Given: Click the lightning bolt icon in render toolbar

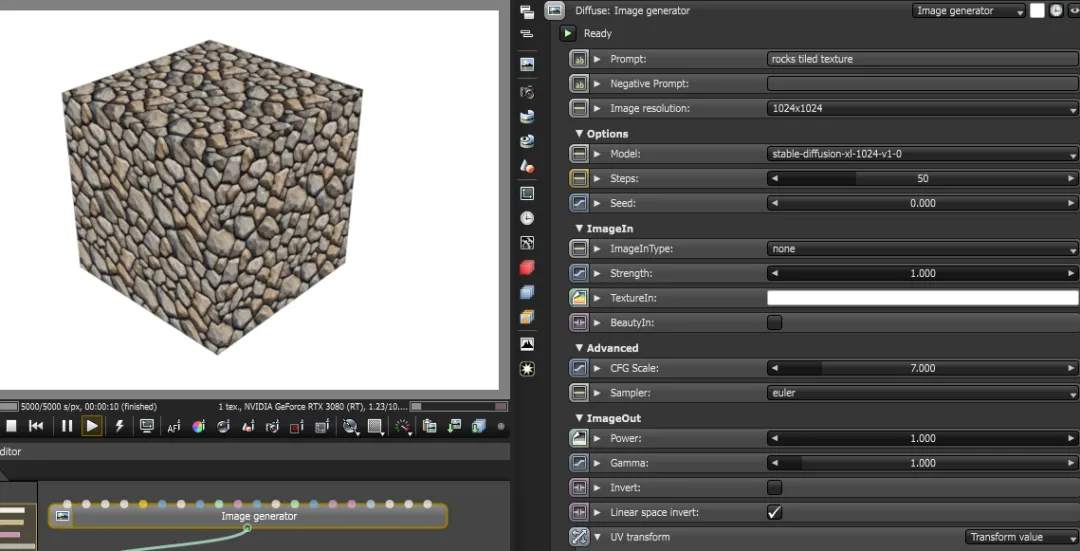Looking at the screenshot, I should coord(119,426).
